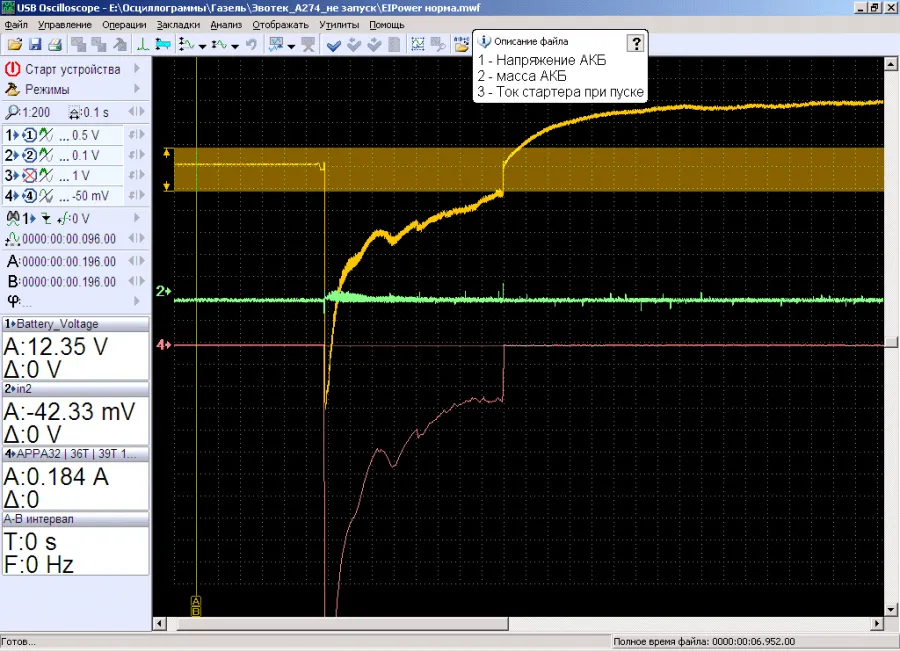900x652 pixels.
Task: Click the horizontal waveform scale icon
Action: 219,44
